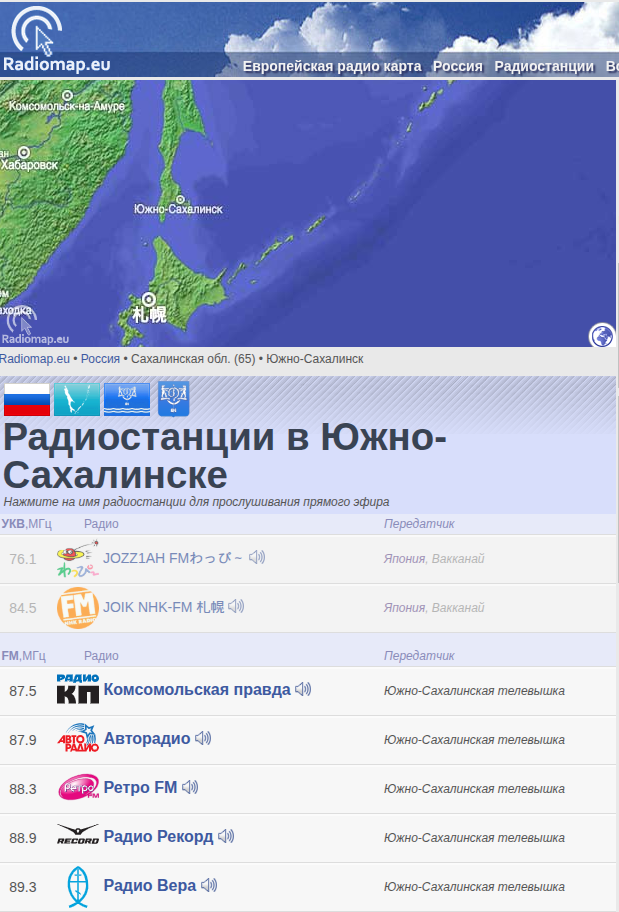This screenshot has width=619, height=912.
Task: Click speaker icon next to Авторадио
Action: 202,738
